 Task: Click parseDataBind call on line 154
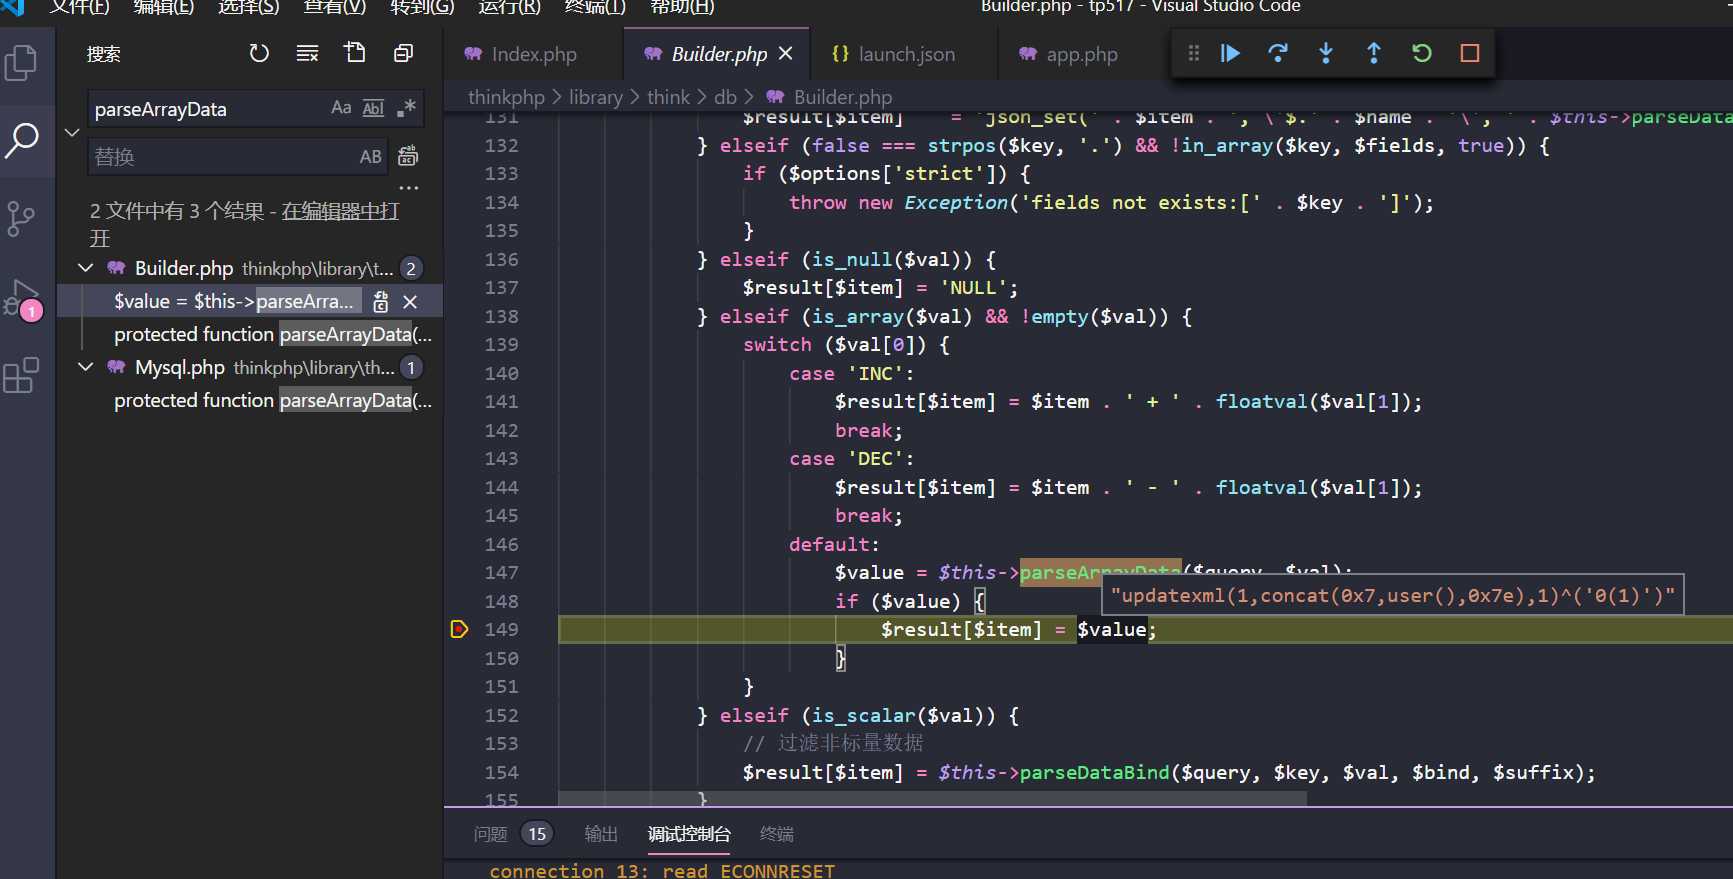1095,772
